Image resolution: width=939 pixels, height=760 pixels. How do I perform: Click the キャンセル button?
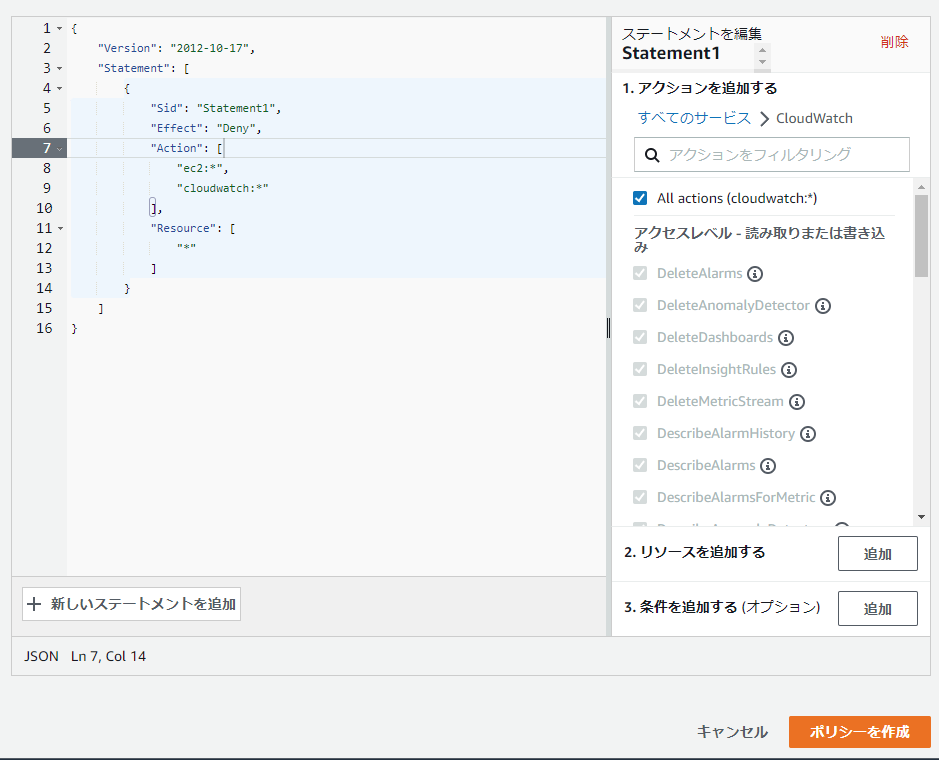(x=732, y=732)
